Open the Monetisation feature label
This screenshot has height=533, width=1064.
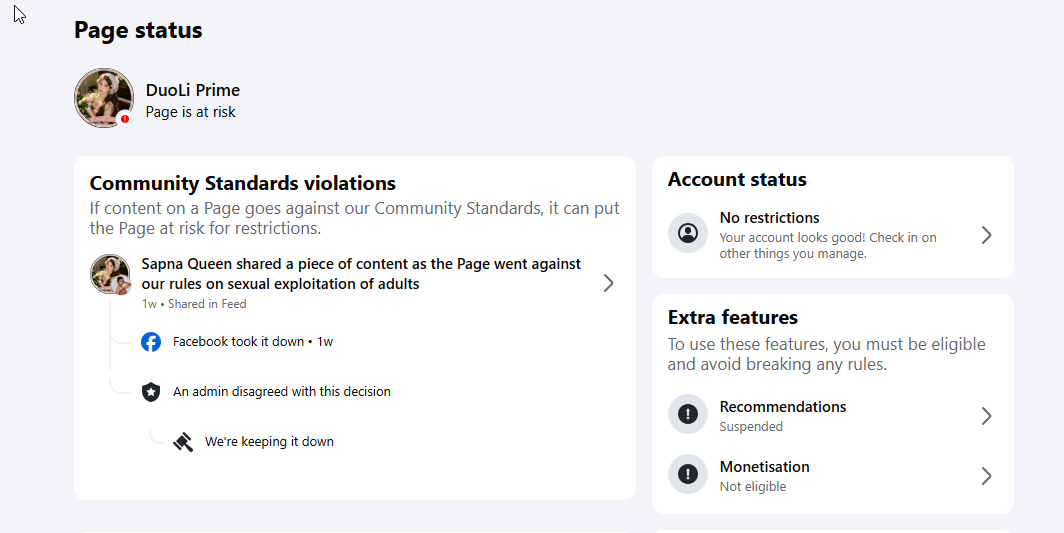click(x=765, y=466)
